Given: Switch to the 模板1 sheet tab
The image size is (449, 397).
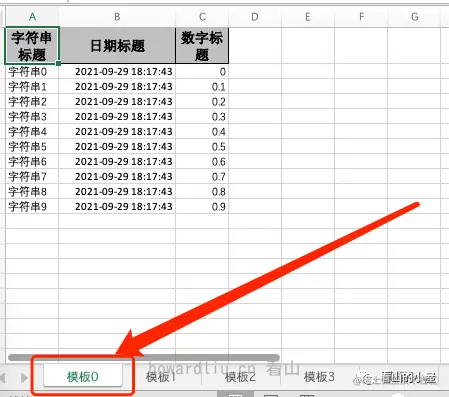Looking at the screenshot, I should pos(162,376).
